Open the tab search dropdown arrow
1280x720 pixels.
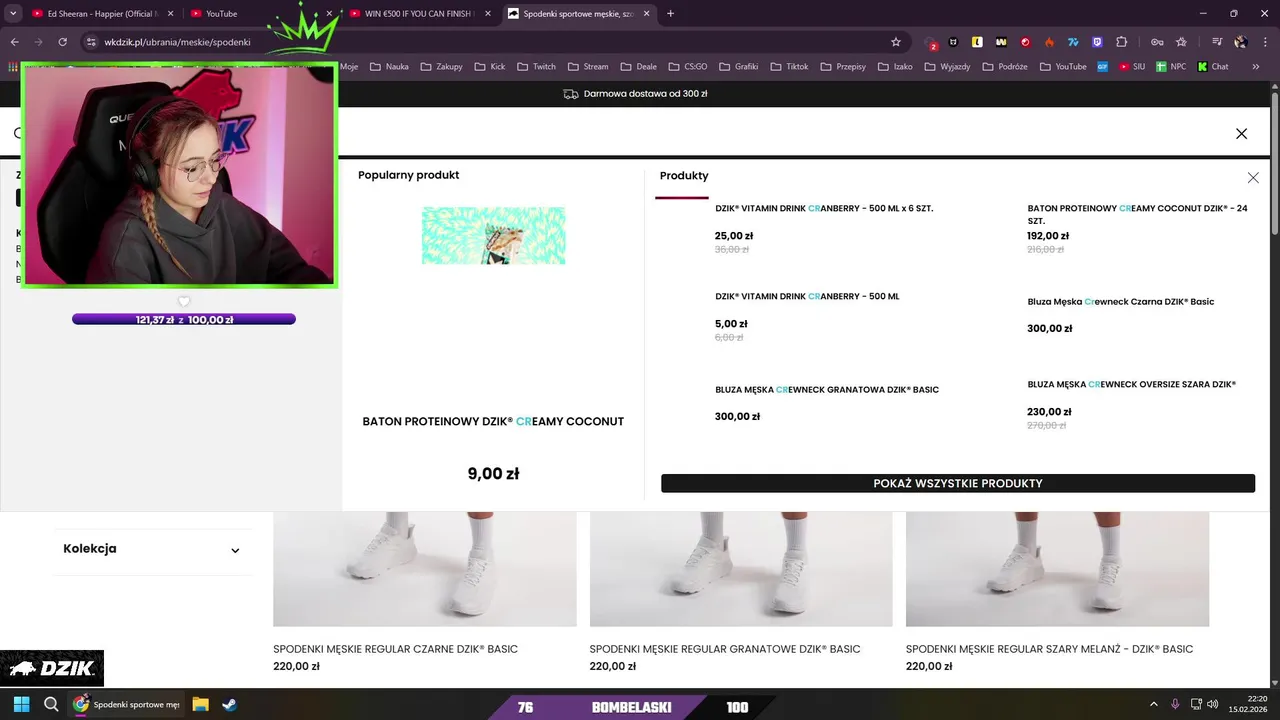[x=13, y=14]
